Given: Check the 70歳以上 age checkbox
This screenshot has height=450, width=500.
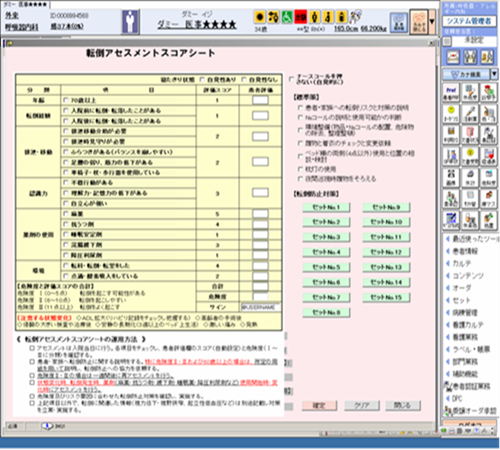Looking at the screenshot, I should point(66,100).
